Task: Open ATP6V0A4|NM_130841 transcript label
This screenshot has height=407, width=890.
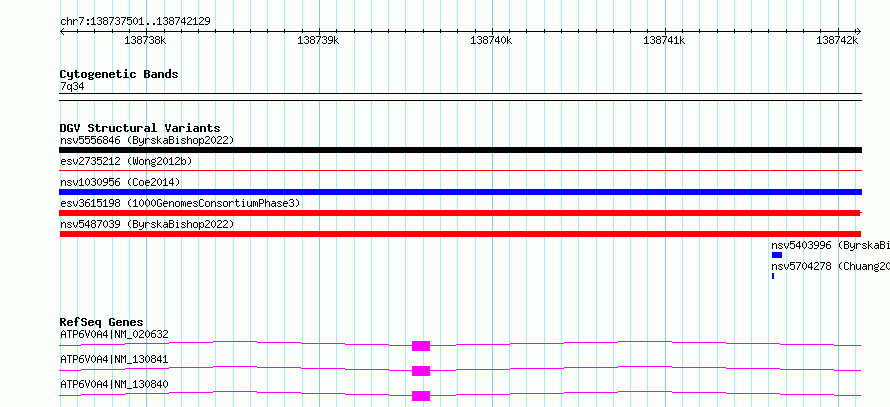Action: [x=114, y=359]
